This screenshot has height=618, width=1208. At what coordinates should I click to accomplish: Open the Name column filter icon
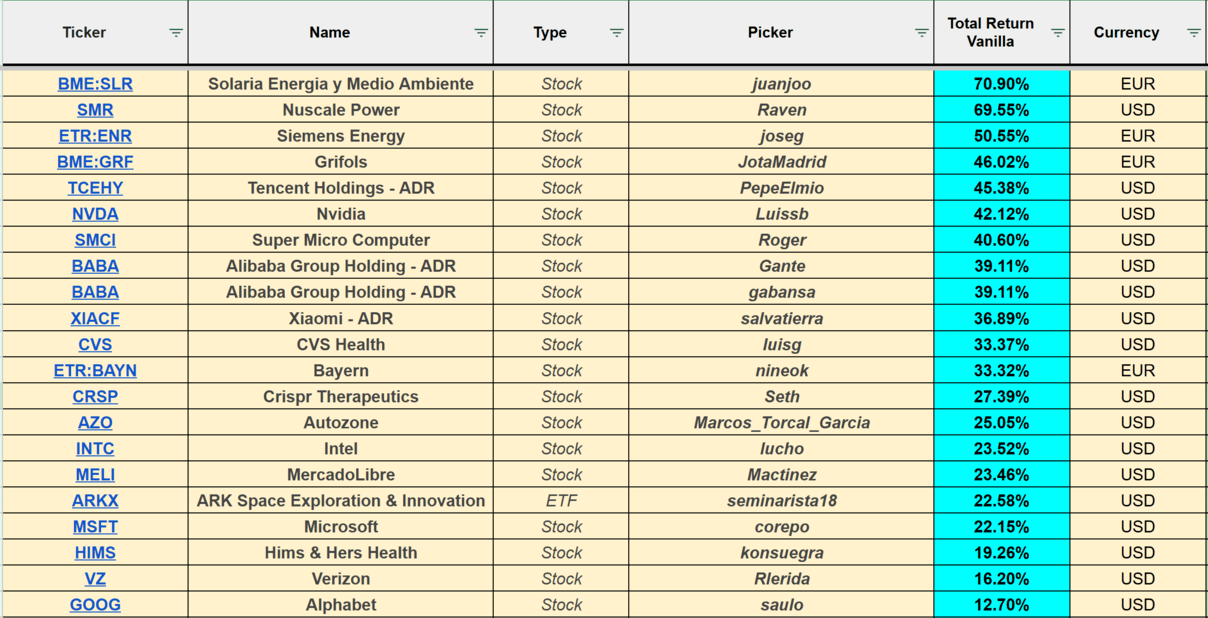click(481, 33)
